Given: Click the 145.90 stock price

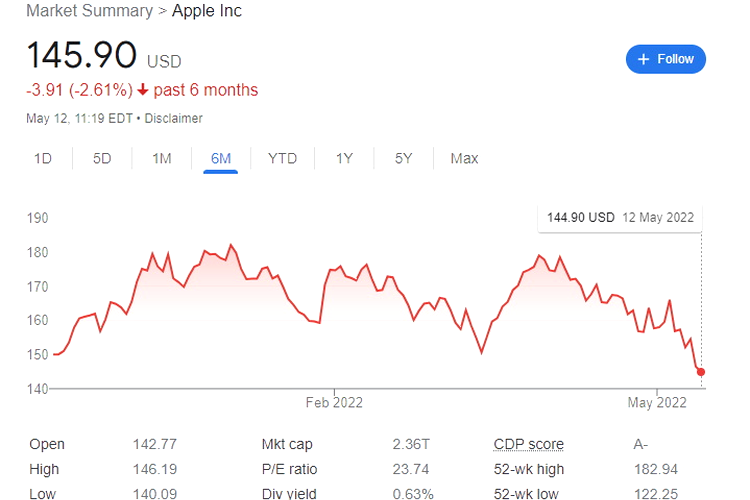Looking at the screenshot, I should [x=82, y=54].
